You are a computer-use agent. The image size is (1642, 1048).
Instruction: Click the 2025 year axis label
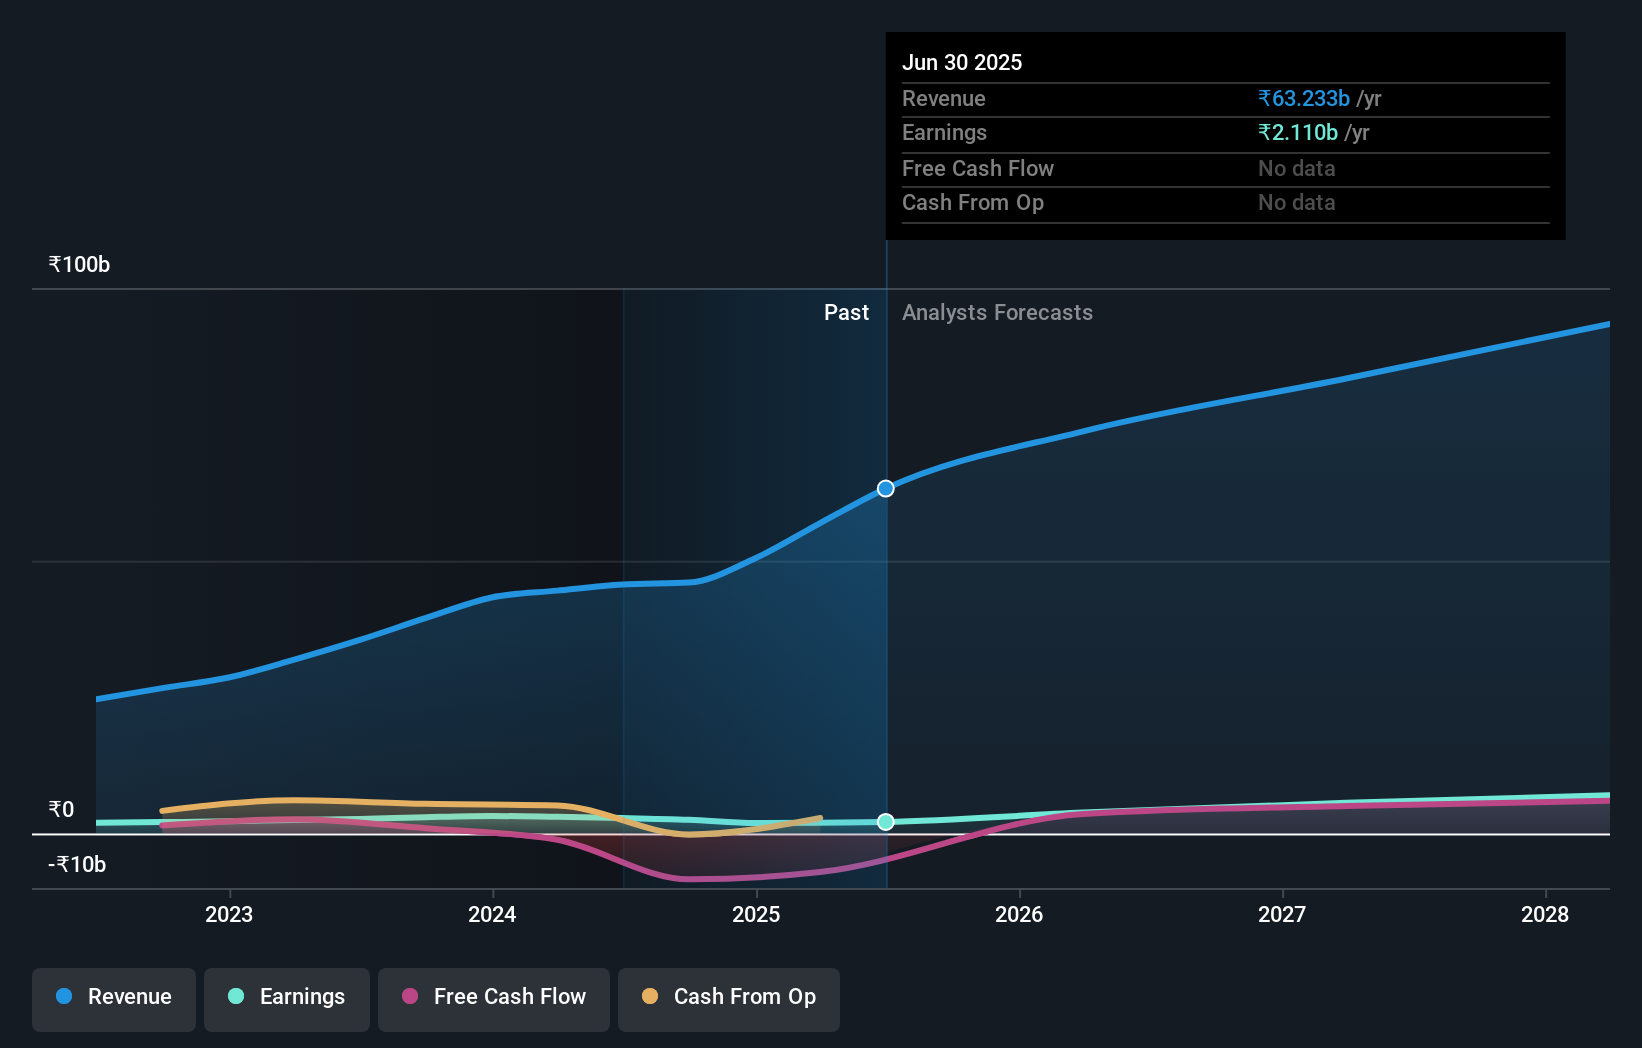coord(756,913)
